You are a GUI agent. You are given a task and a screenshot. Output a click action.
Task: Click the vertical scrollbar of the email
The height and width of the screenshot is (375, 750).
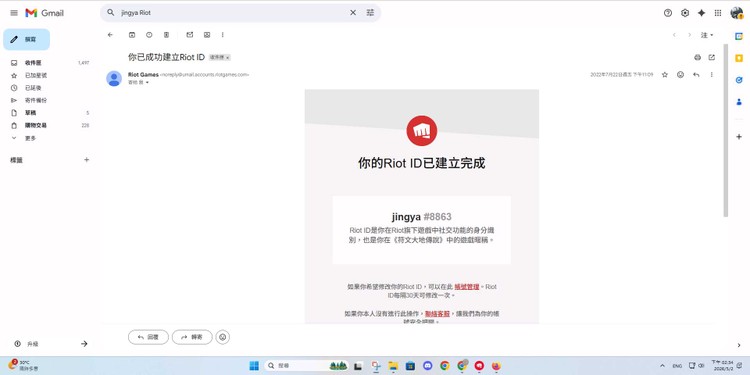[726, 130]
